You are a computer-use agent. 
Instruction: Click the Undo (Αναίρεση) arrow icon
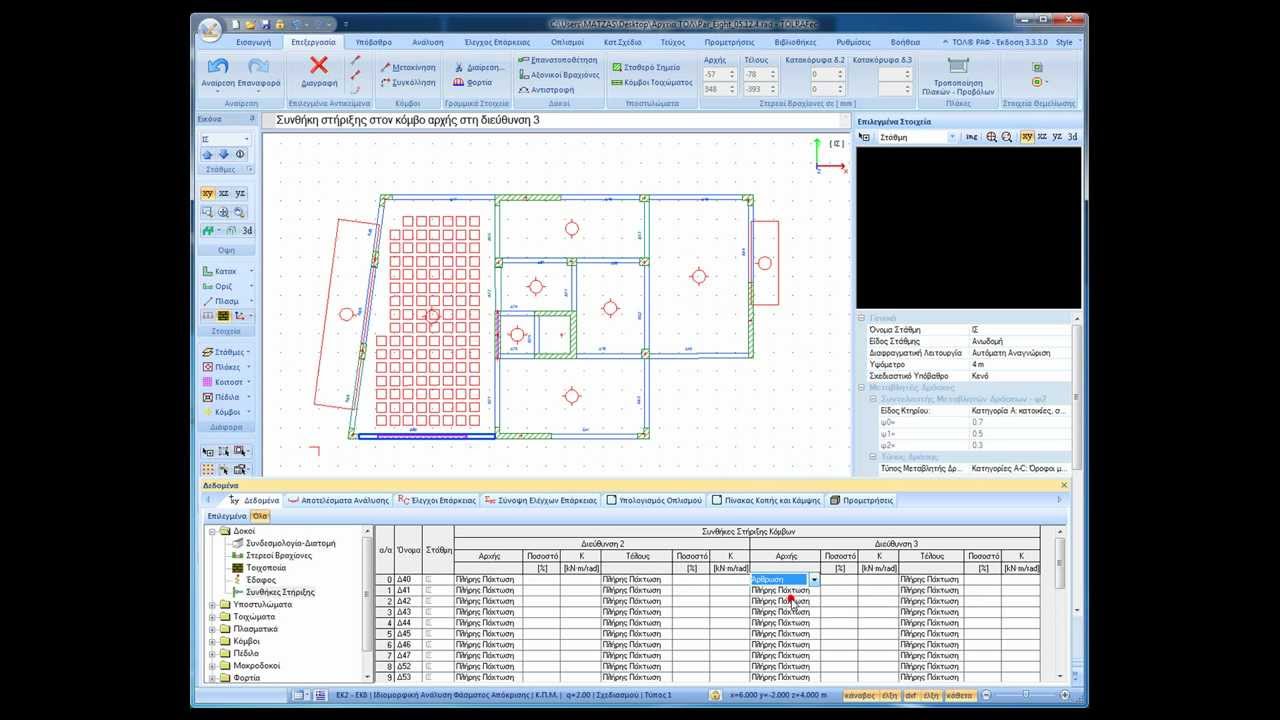coord(217,66)
